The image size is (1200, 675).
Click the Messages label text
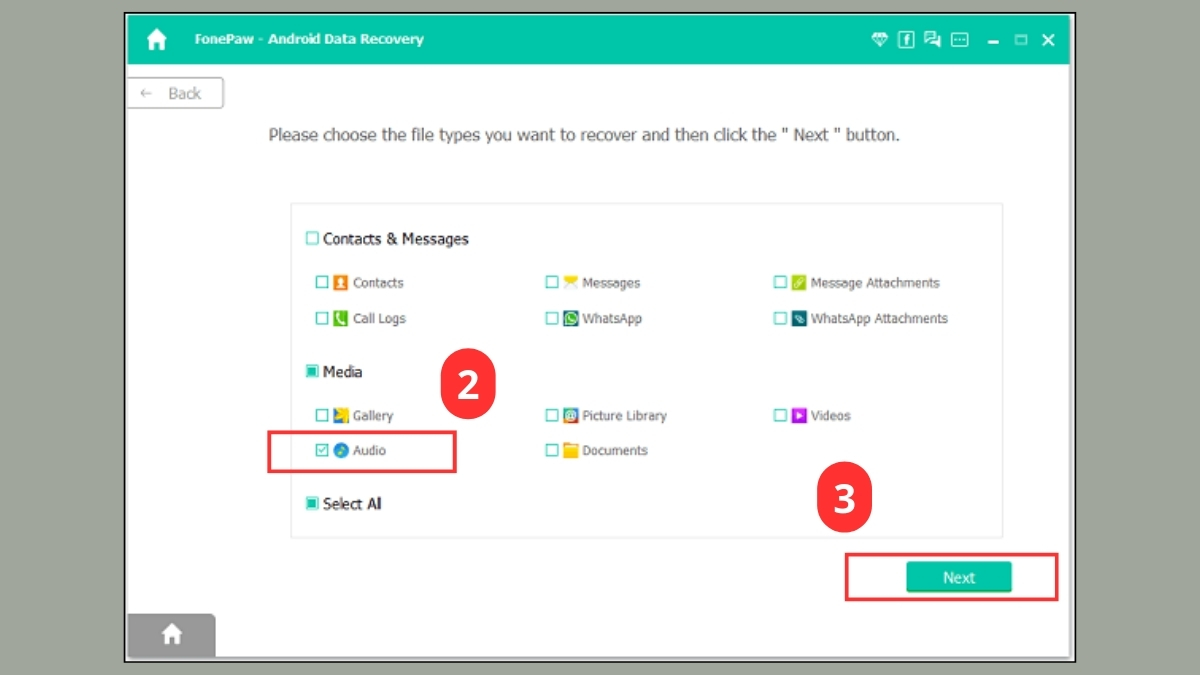tap(611, 283)
